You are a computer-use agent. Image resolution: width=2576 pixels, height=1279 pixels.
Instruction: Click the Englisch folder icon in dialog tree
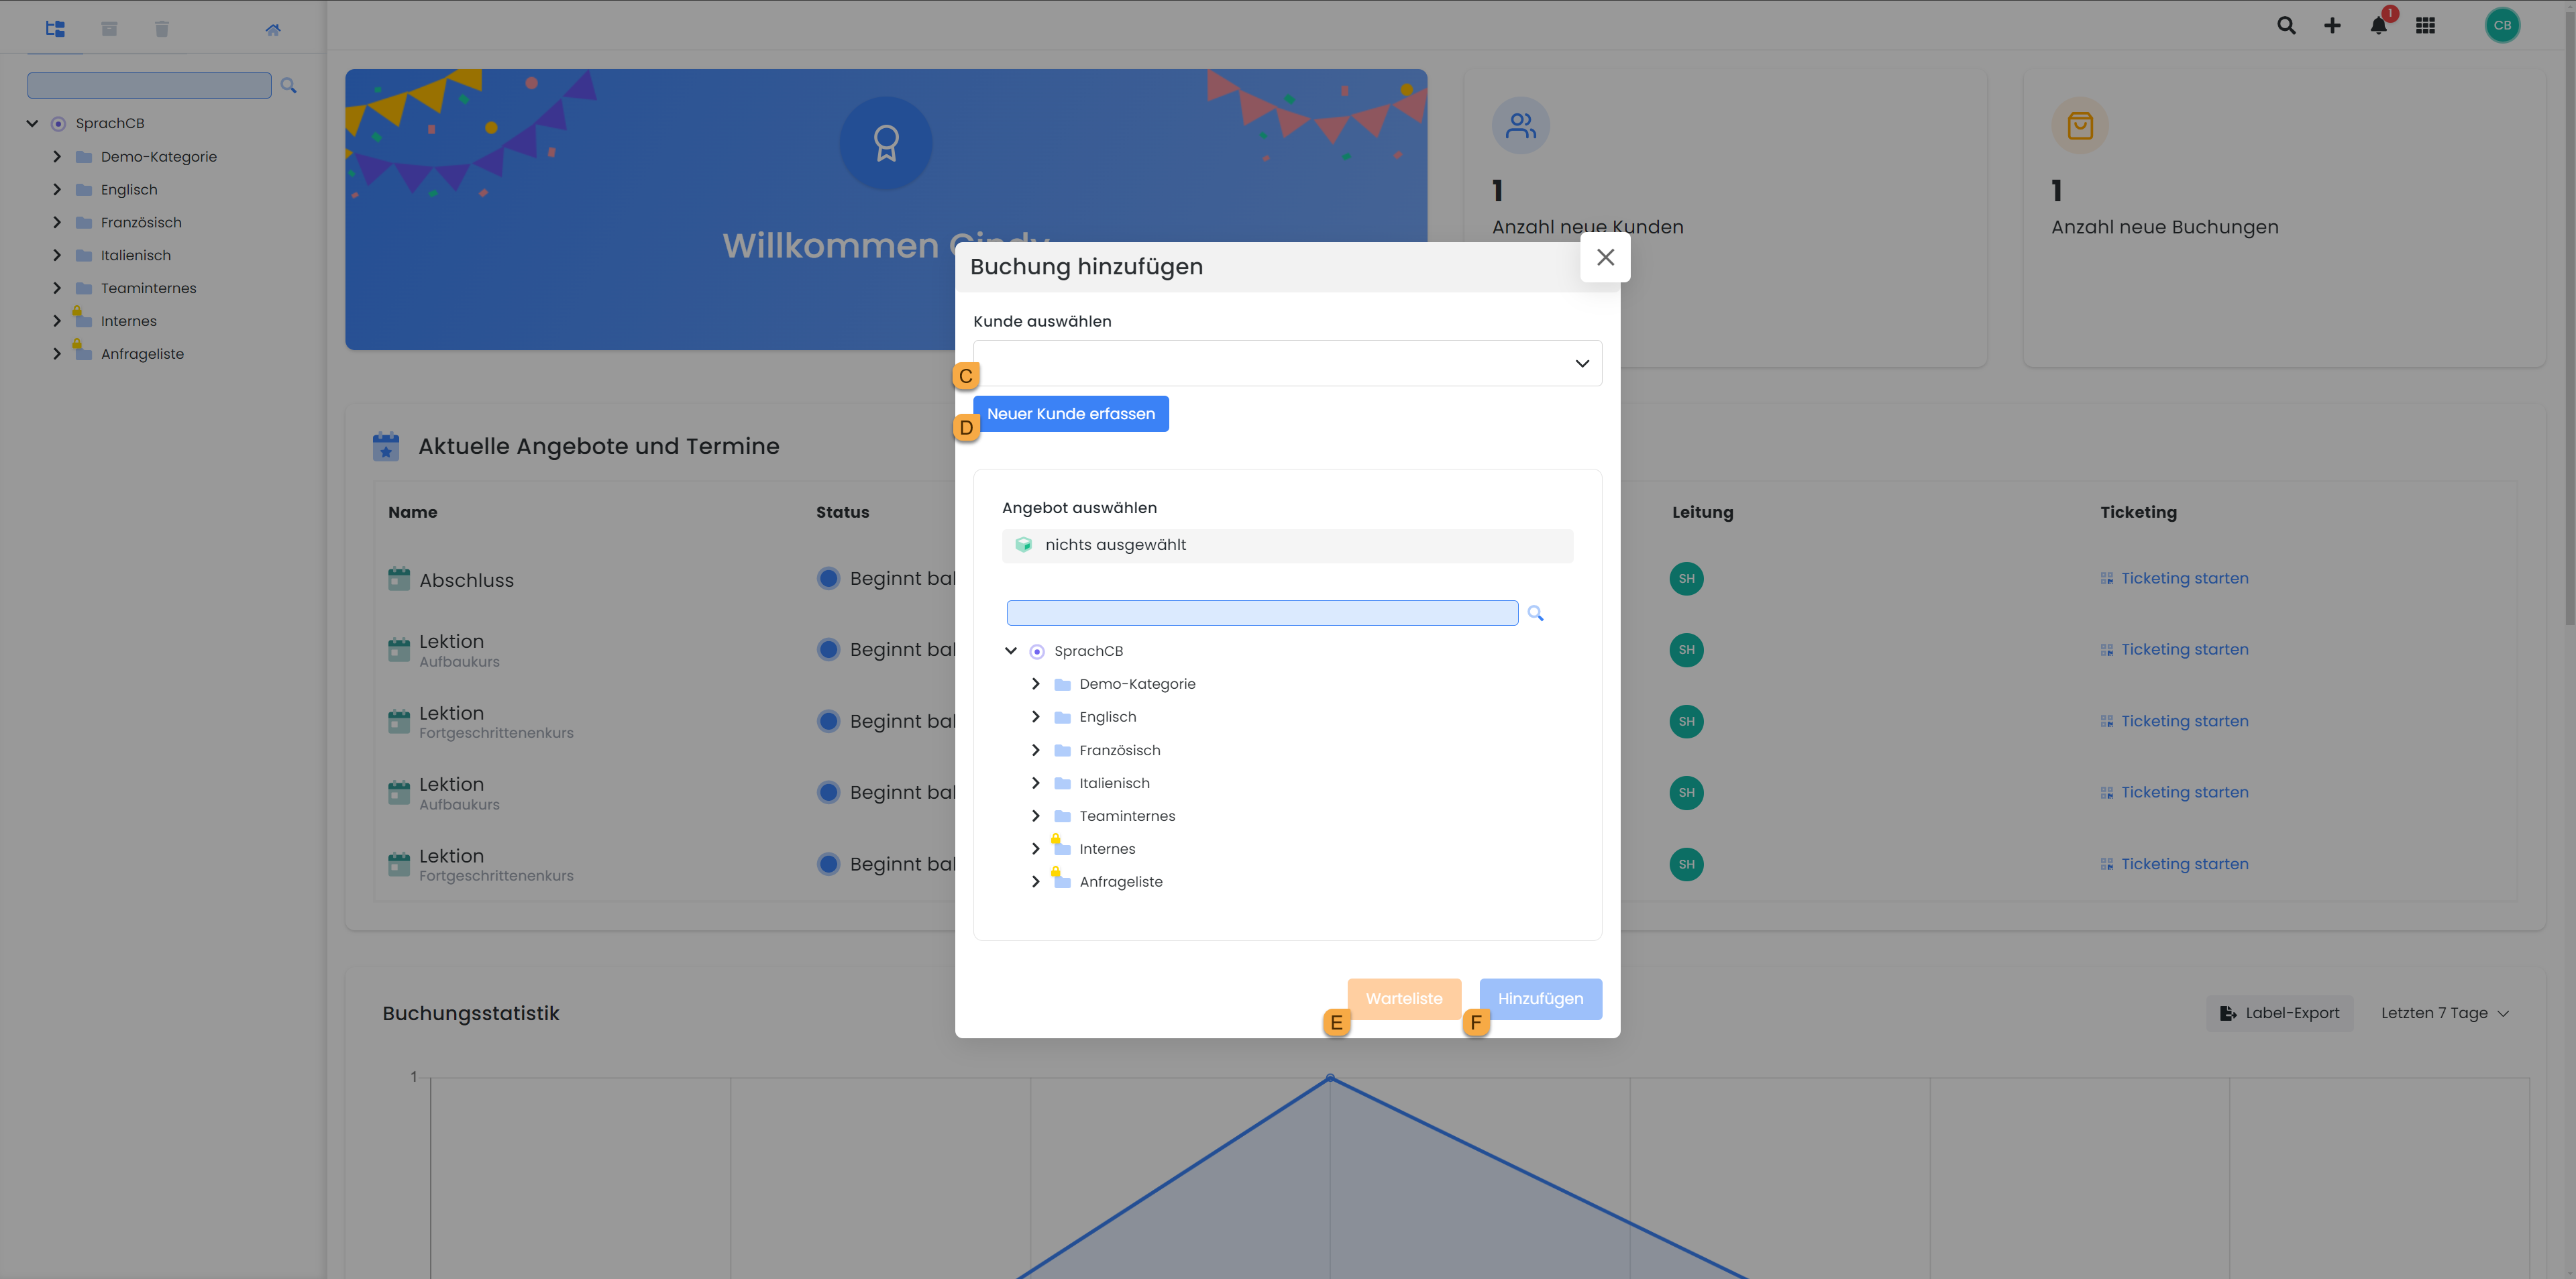(1063, 717)
